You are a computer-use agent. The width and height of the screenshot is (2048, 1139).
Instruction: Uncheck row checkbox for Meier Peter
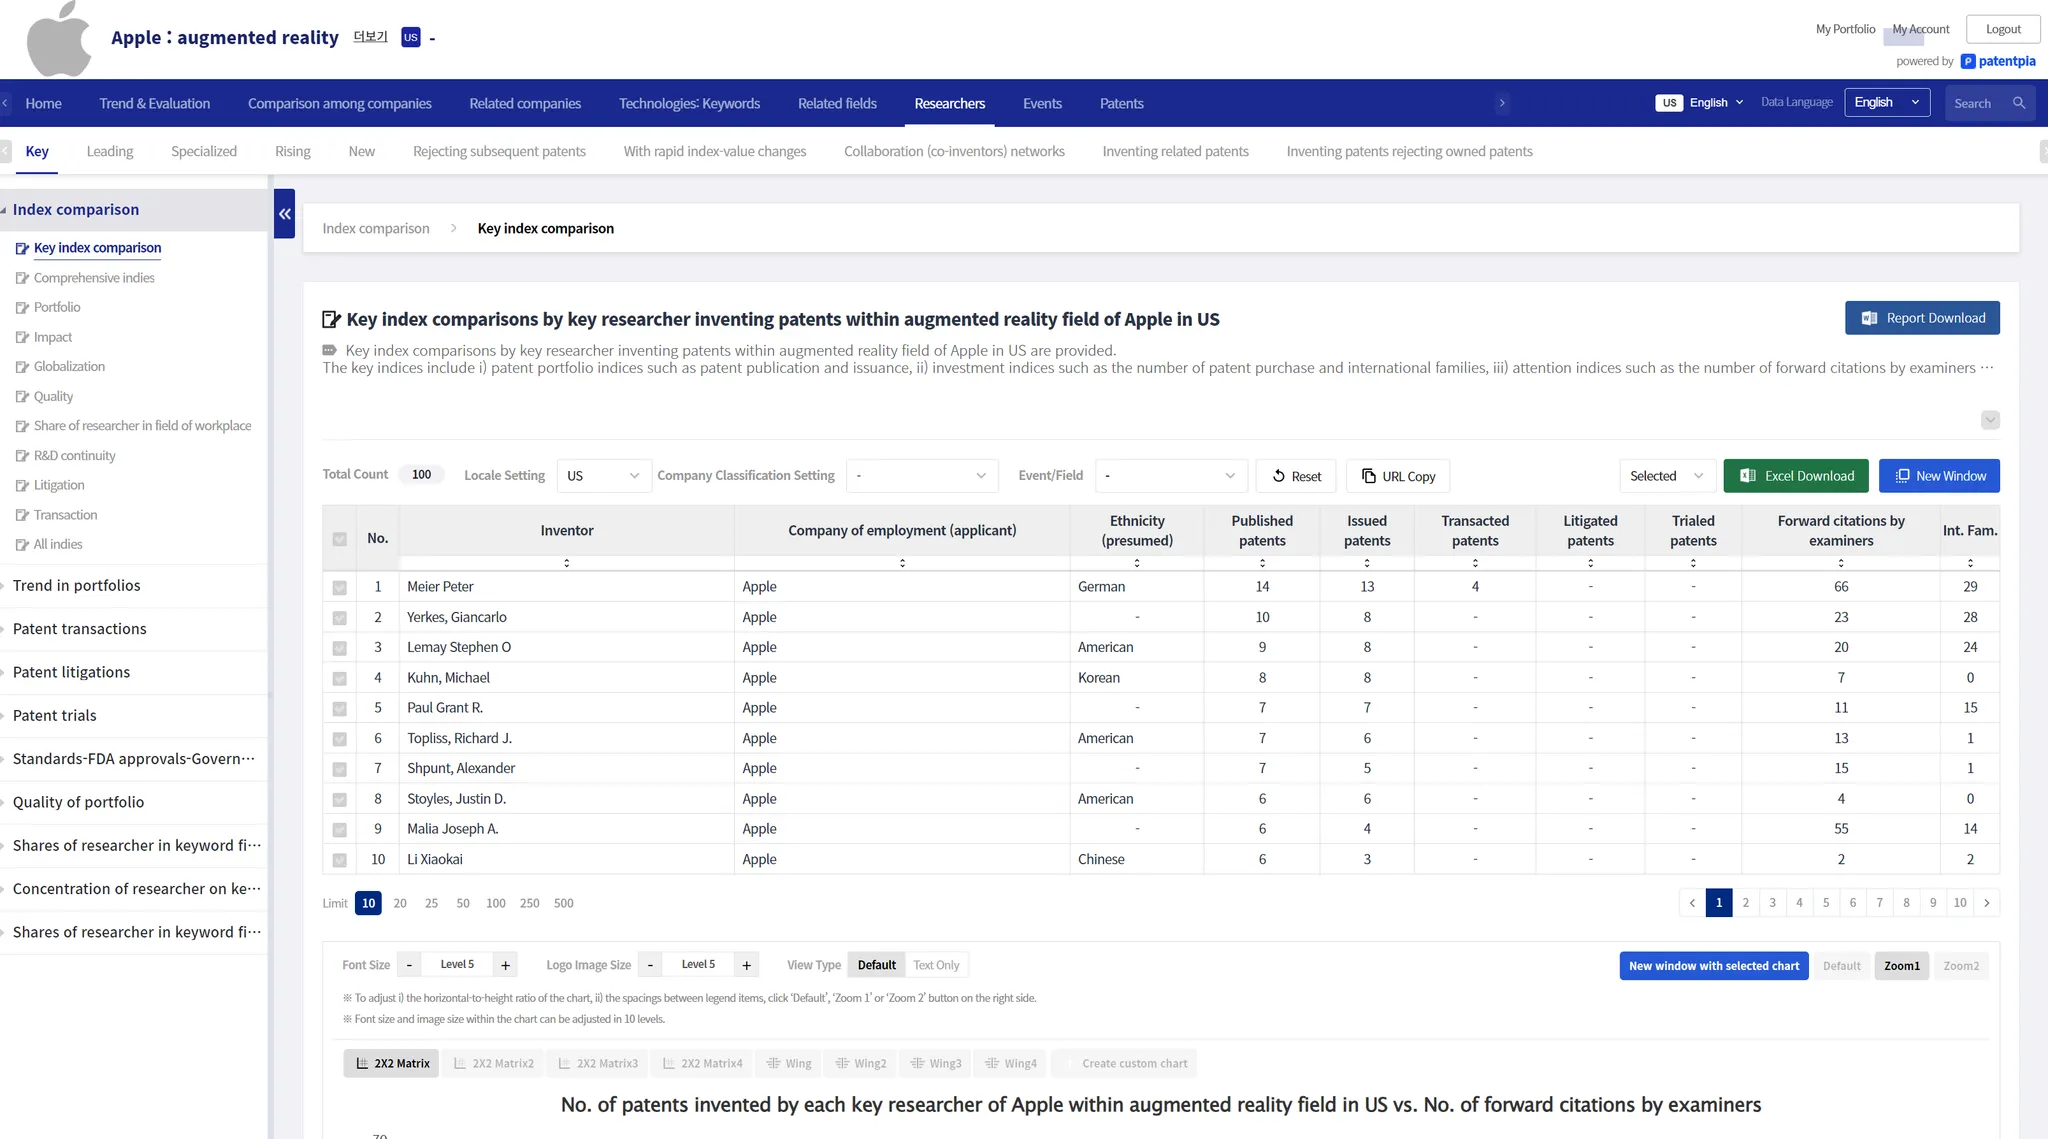(x=340, y=588)
